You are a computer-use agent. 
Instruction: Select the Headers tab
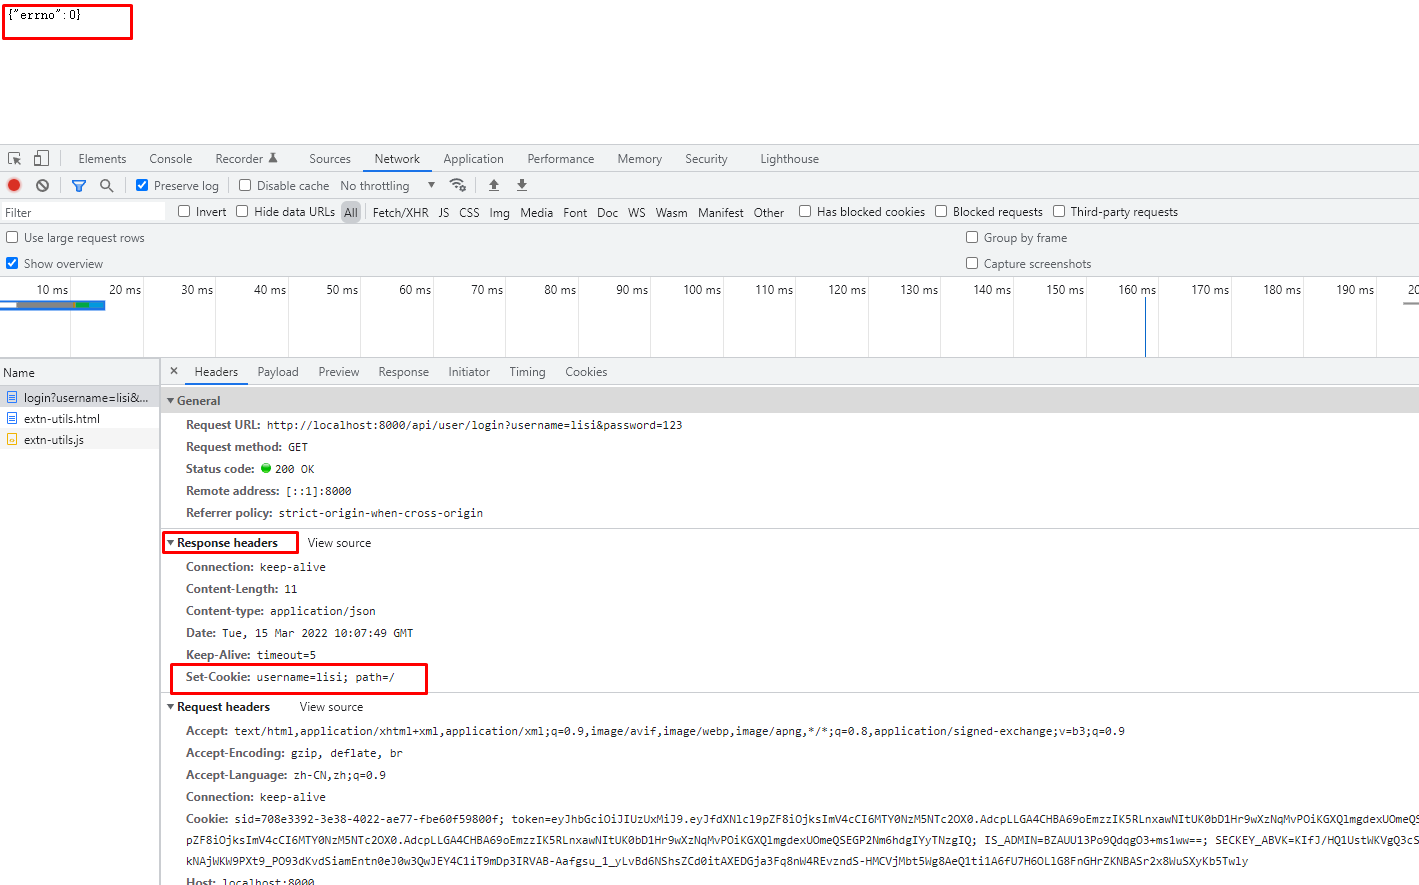pos(216,372)
